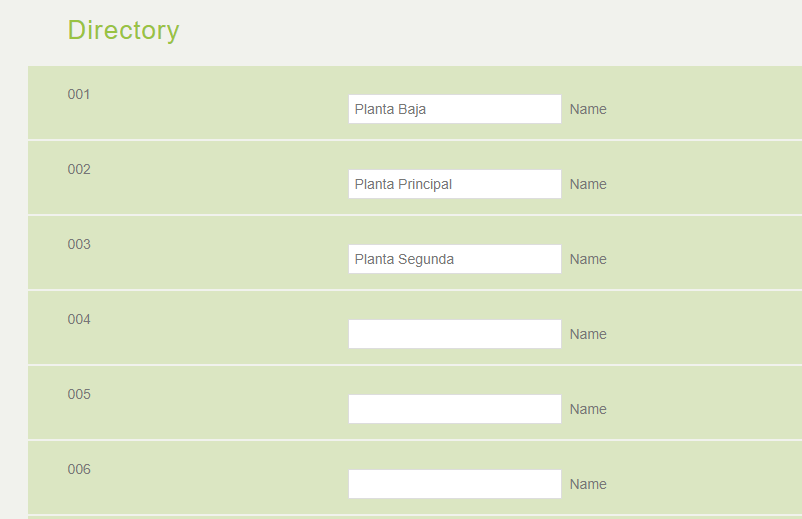Click the Name label in row 006
The height and width of the screenshot is (519, 802).
click(588, 485)
